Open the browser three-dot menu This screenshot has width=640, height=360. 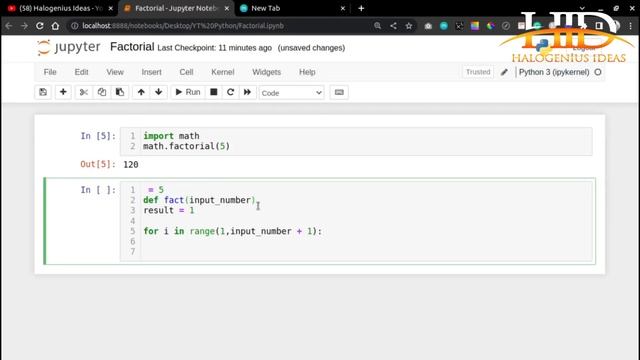pyautogui.click(x=631, y=26)
